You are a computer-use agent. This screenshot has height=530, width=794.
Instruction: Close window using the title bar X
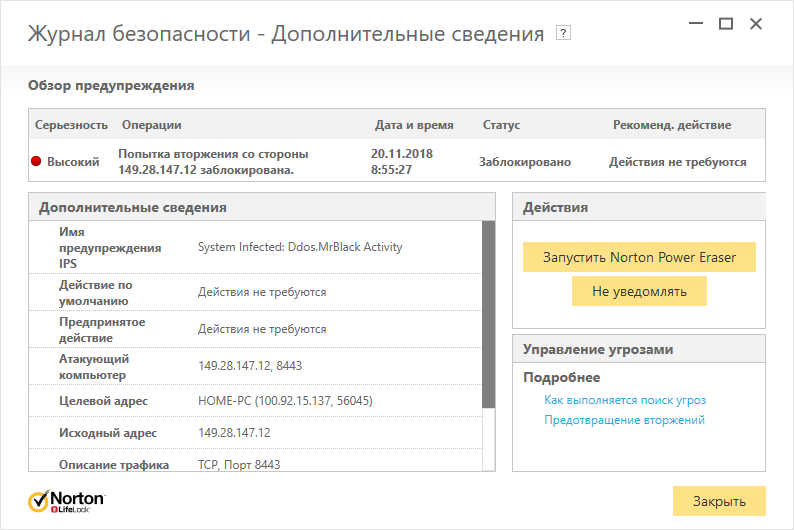pos(757,23)
